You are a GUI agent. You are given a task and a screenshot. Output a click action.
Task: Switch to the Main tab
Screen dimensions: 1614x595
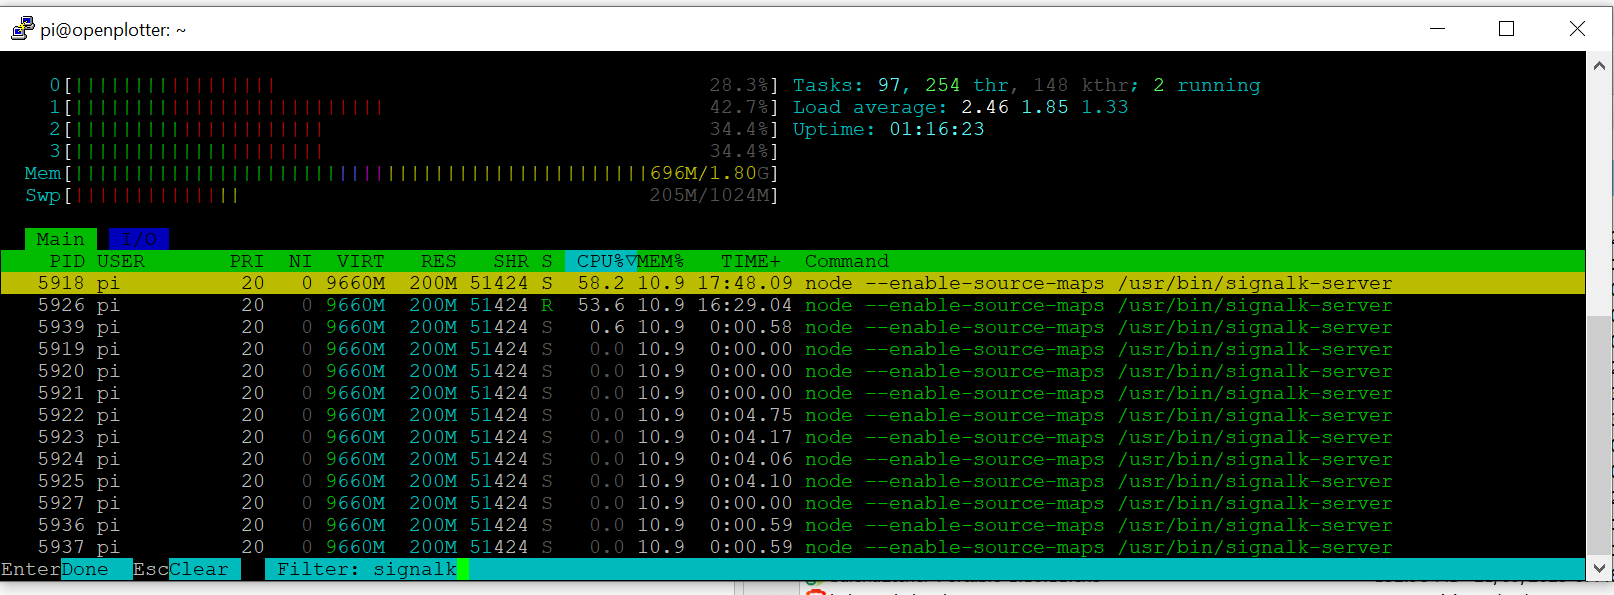pos(61,239)
